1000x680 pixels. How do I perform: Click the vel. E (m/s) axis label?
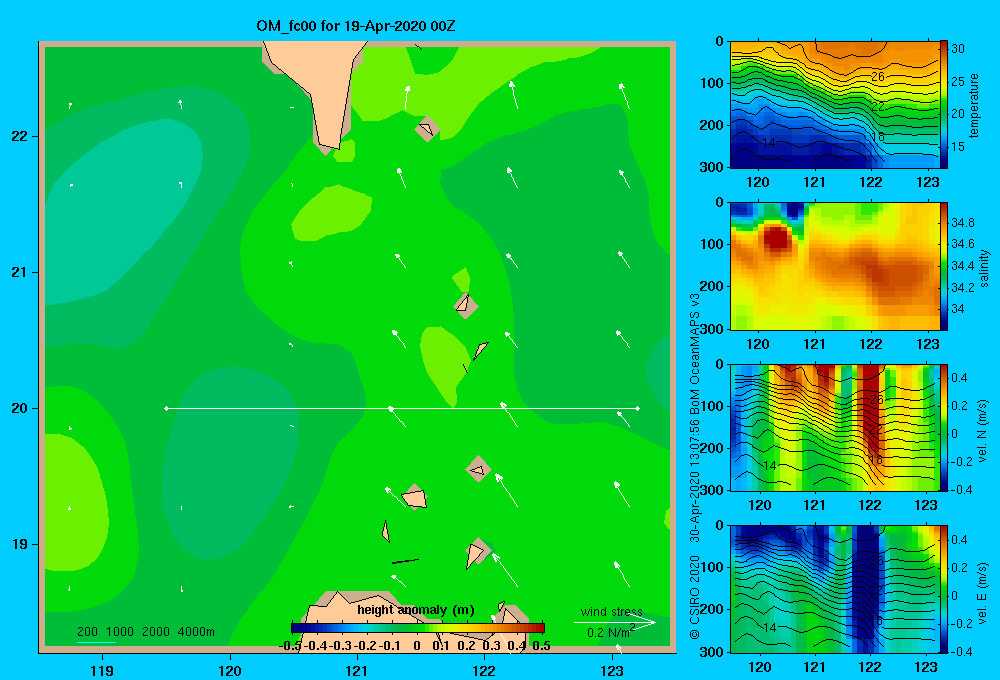(983, 591)
